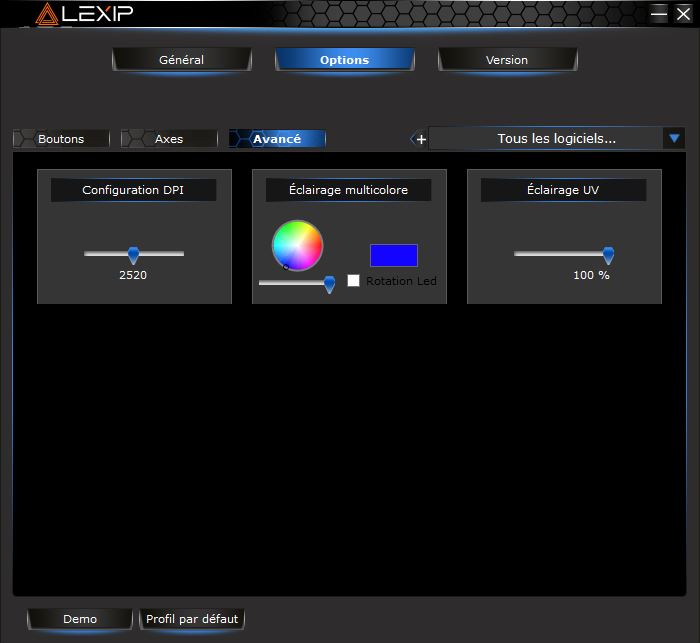Enable the Rotation Led checkbox

[353, 281]
